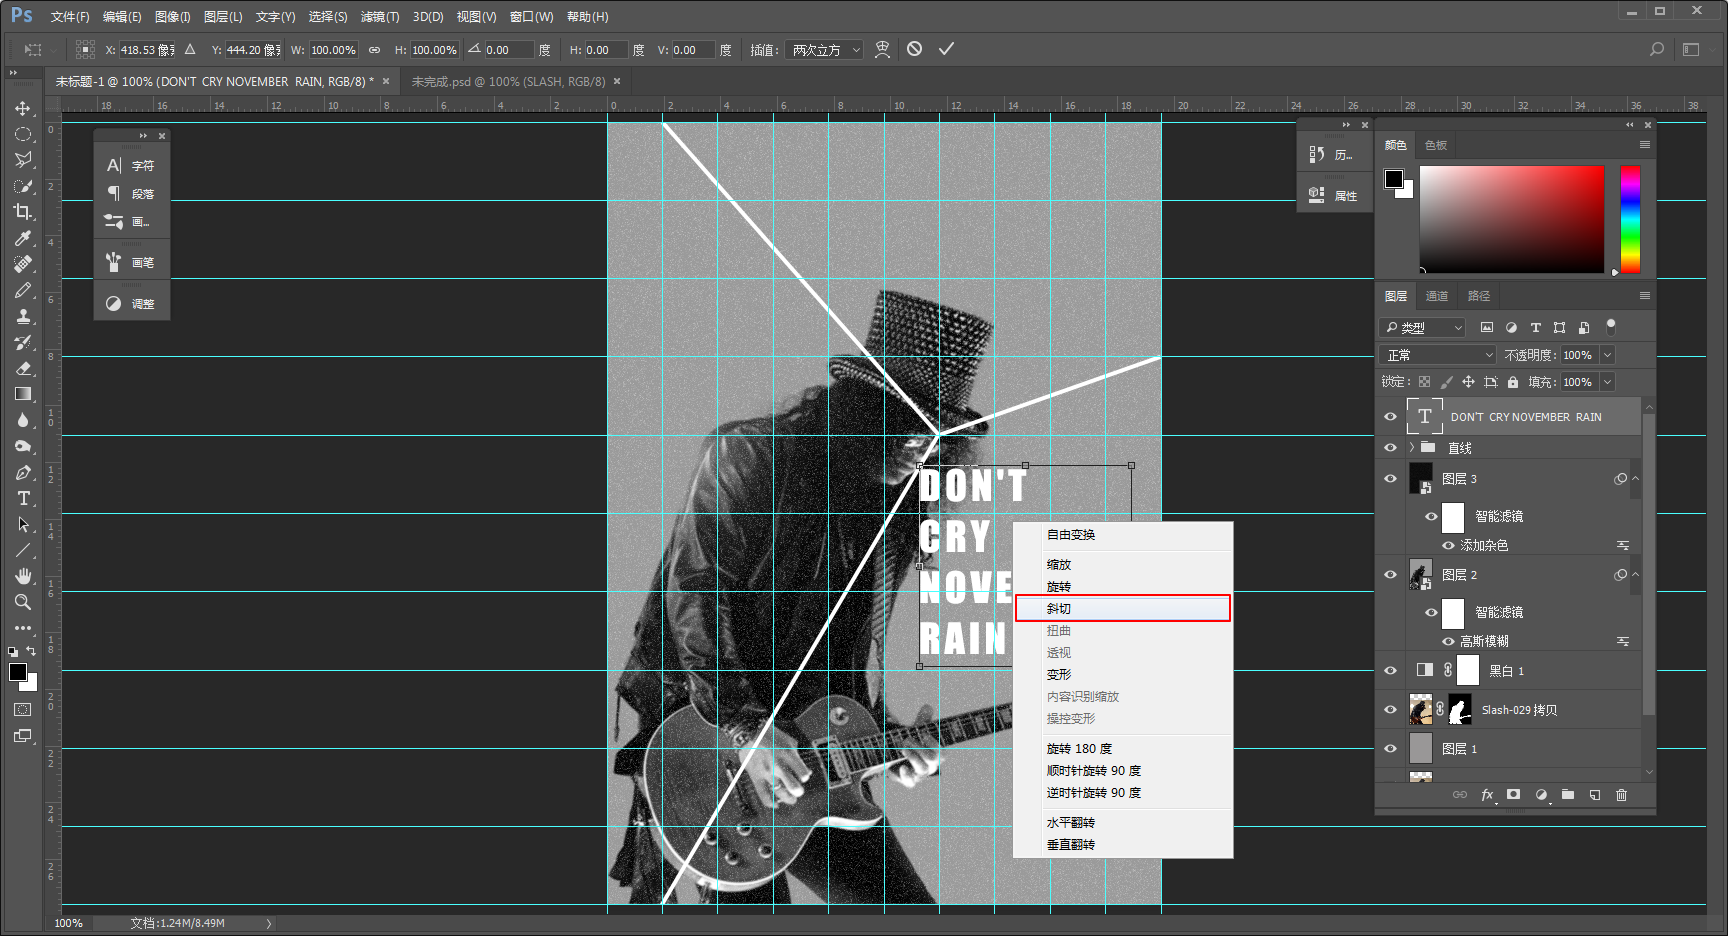
Task: Select the Move tool
Action: pos(23,108)
